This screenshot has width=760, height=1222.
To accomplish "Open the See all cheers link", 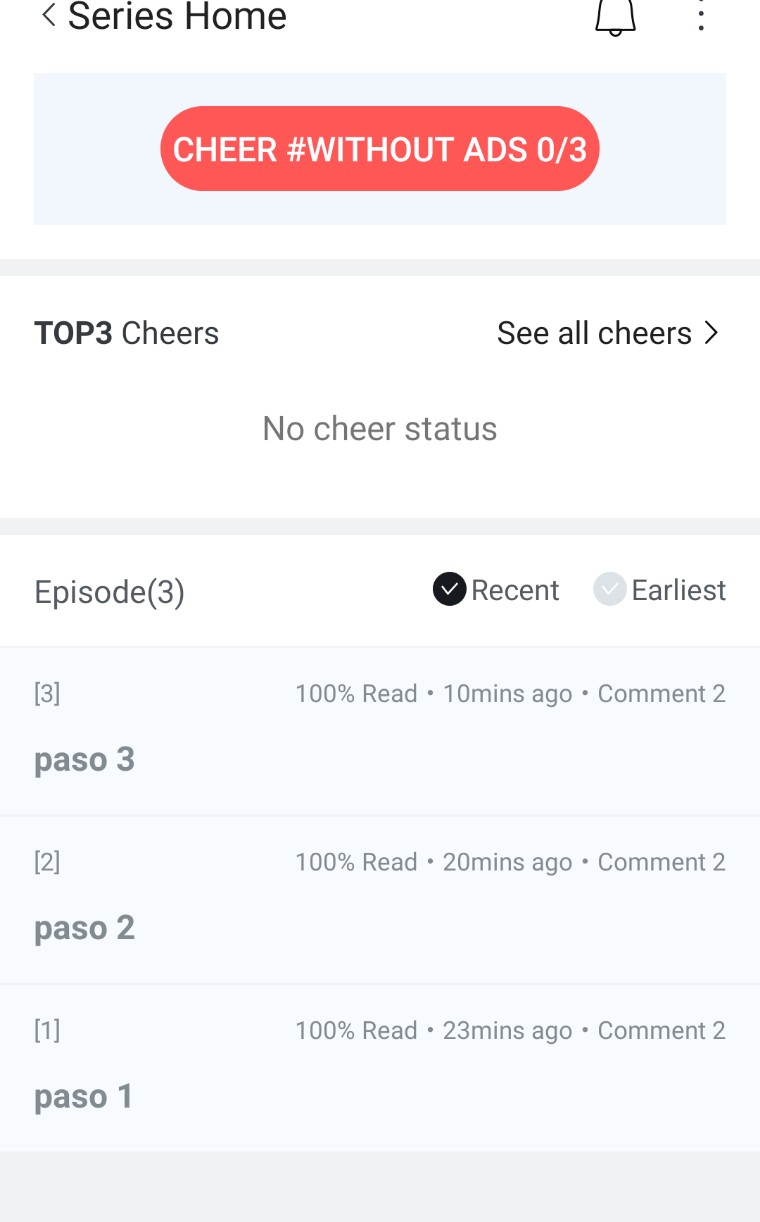I will click(x=595, y=333).
